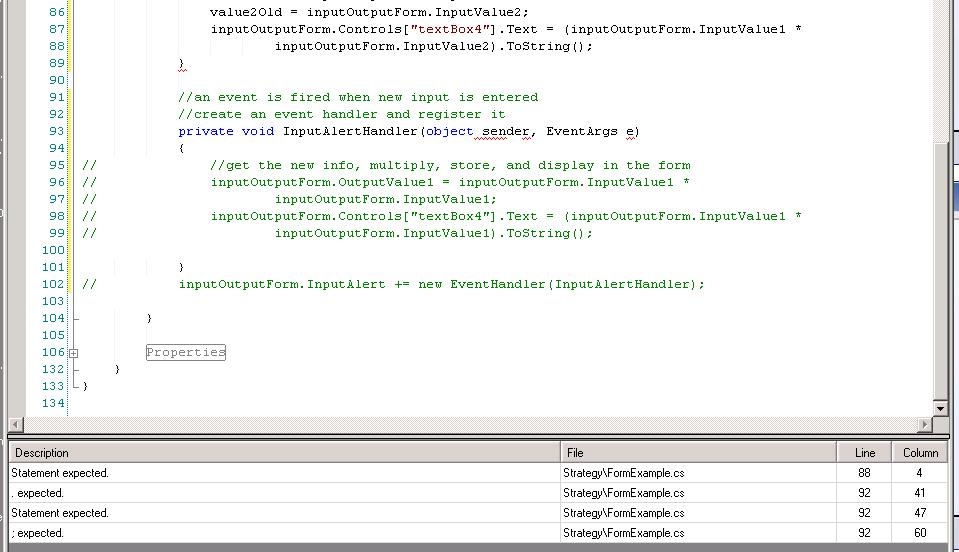Image resolution: width=959 pixels, height=552 pixels.
Task: Click the horizontal scrollbar right arrow
Action: pos(925,424)
